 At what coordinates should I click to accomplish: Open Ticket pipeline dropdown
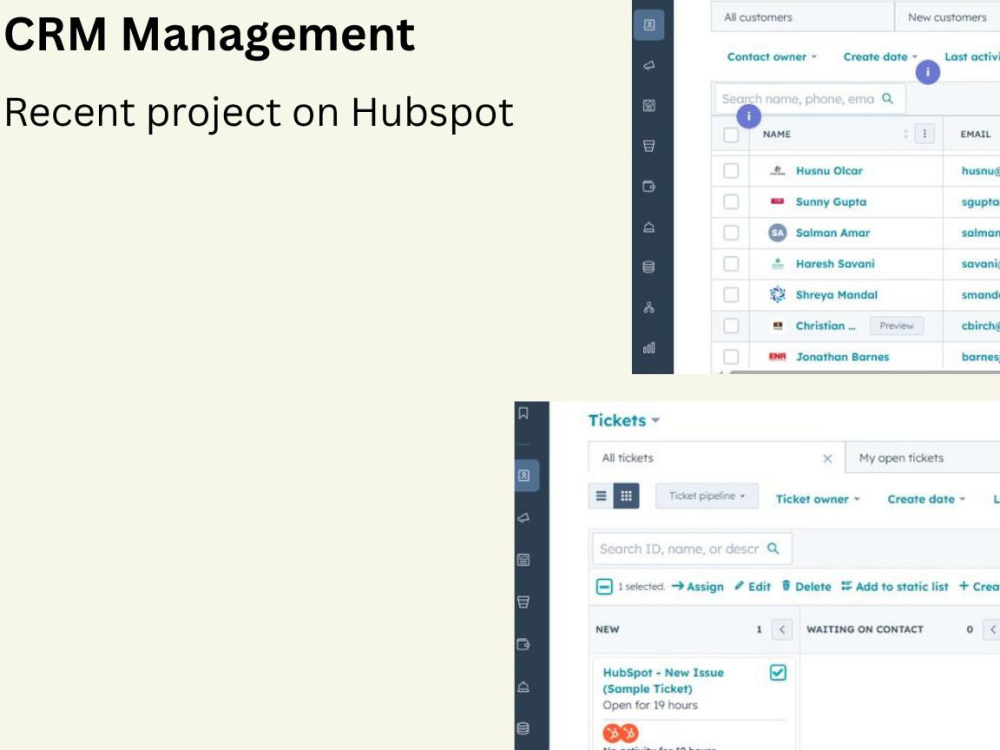click(707, 496)
